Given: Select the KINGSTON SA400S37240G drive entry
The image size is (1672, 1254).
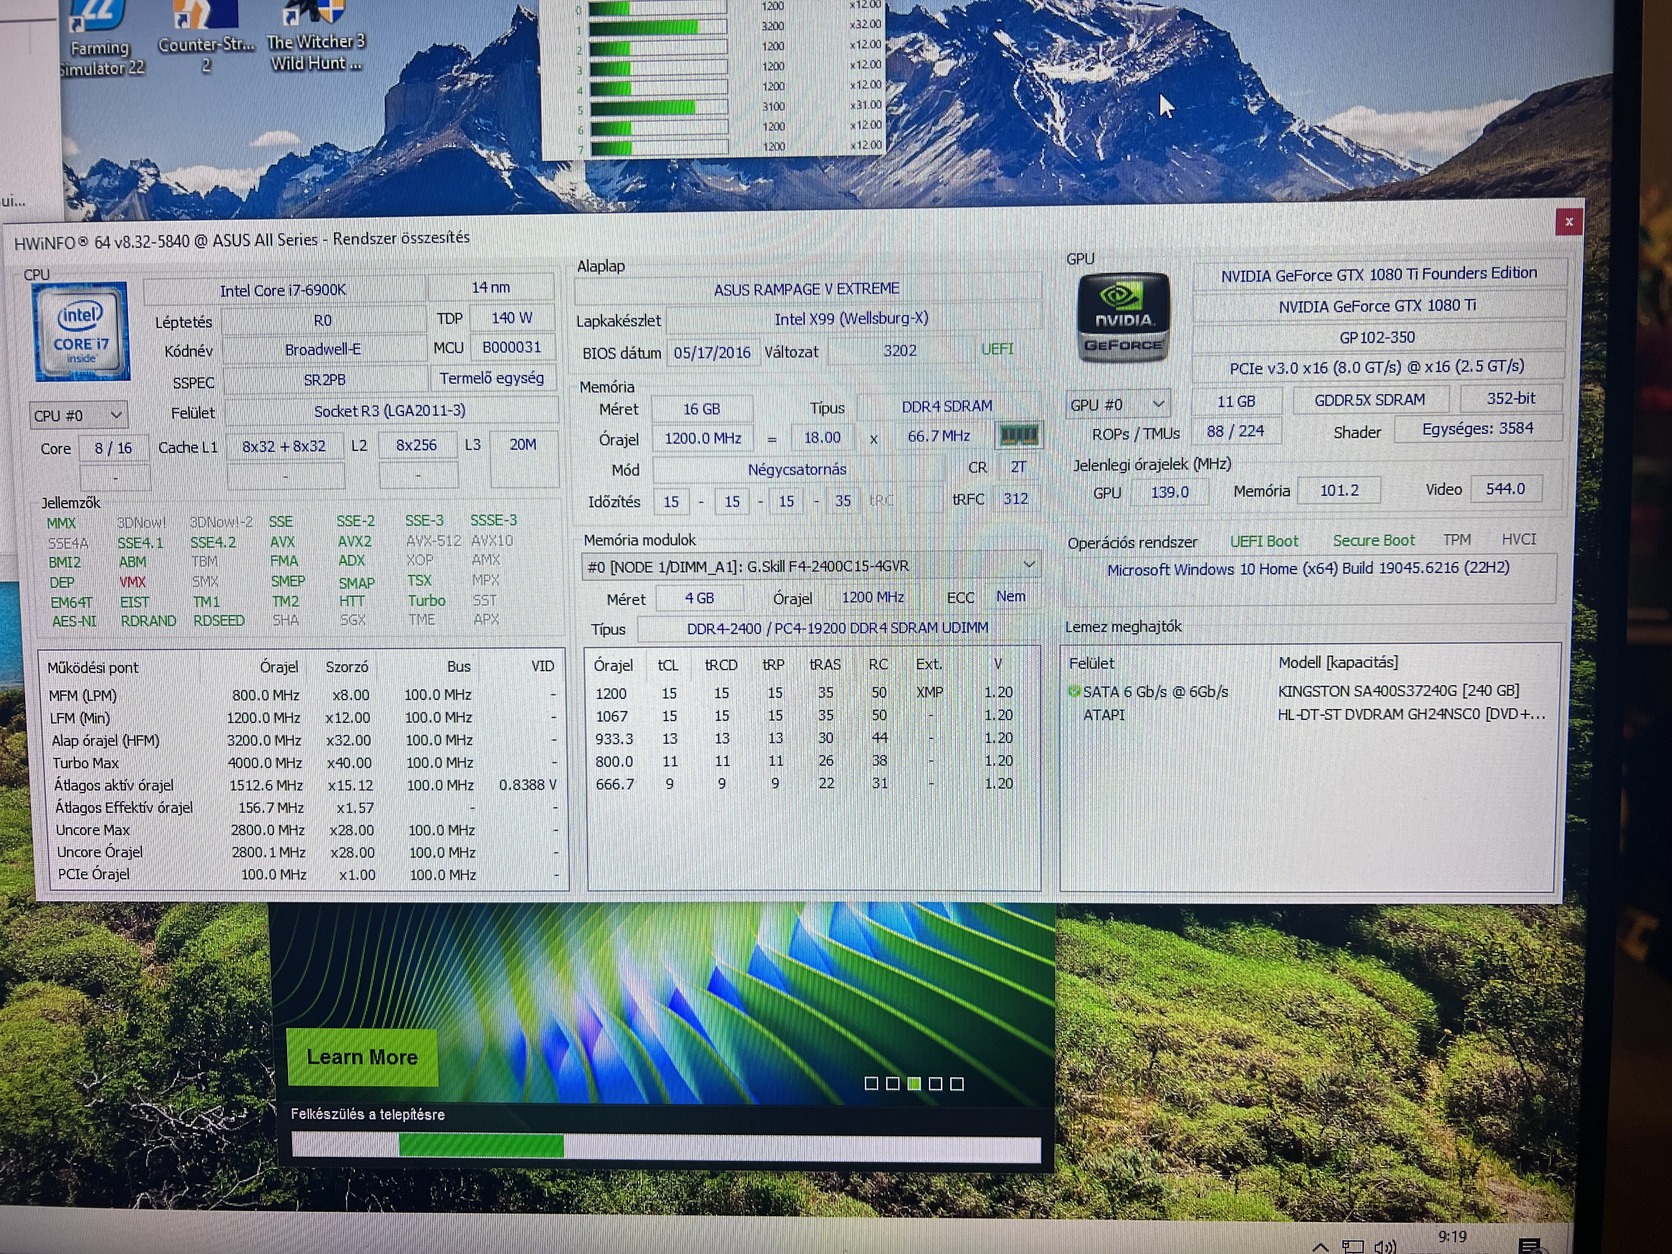Looking at the screenshot, I should pos(1398,690).
